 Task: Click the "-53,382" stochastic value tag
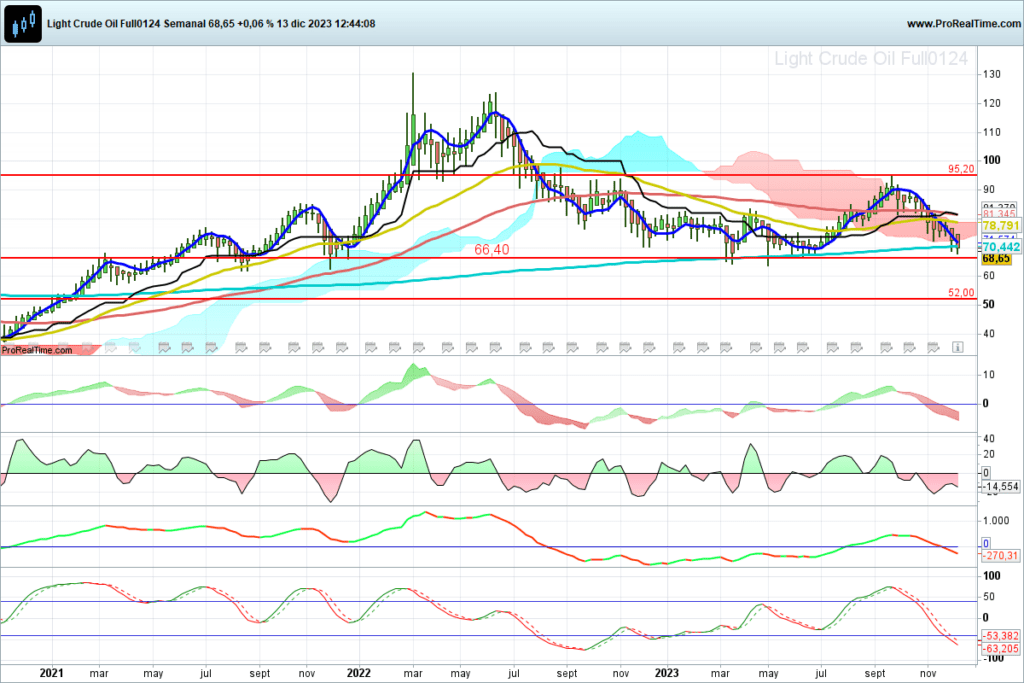click(x=1001, y=636)
